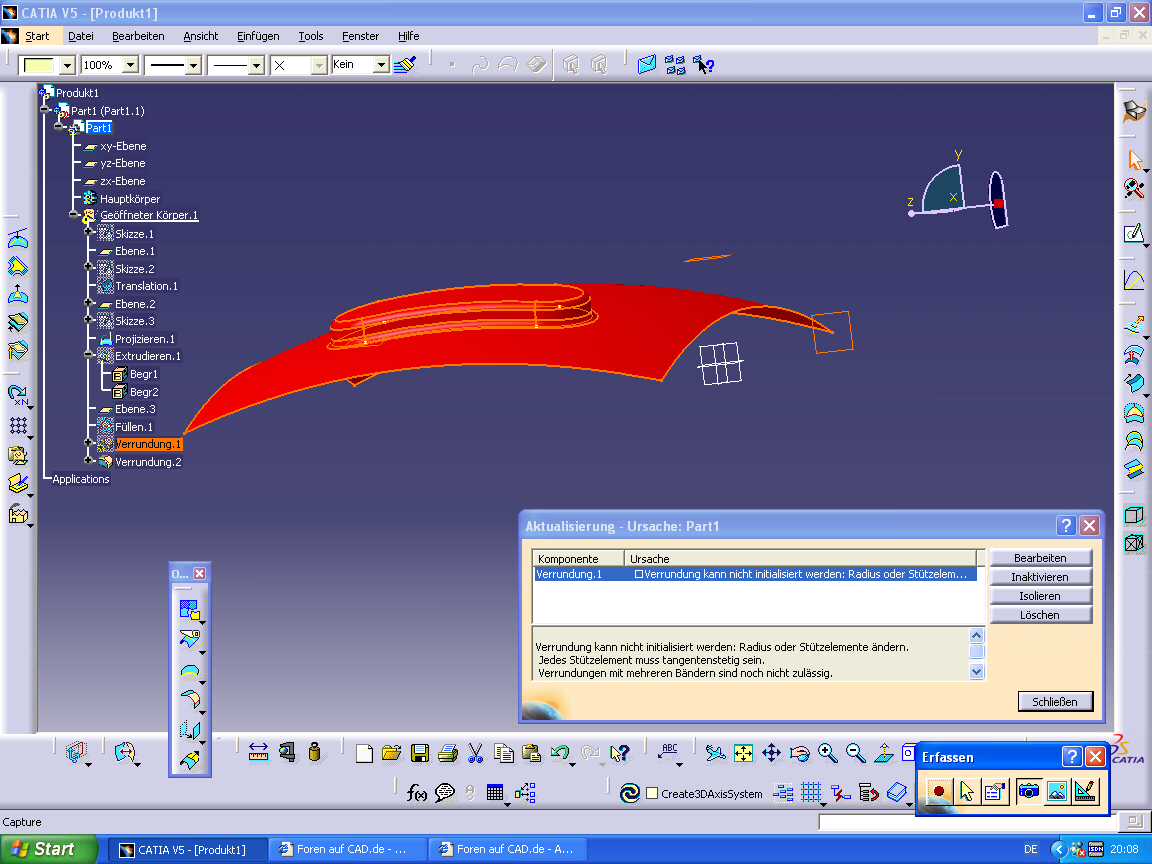Screen dimensions: 1152x864
Task: Click the printer icon
Action: pos(447,753)
